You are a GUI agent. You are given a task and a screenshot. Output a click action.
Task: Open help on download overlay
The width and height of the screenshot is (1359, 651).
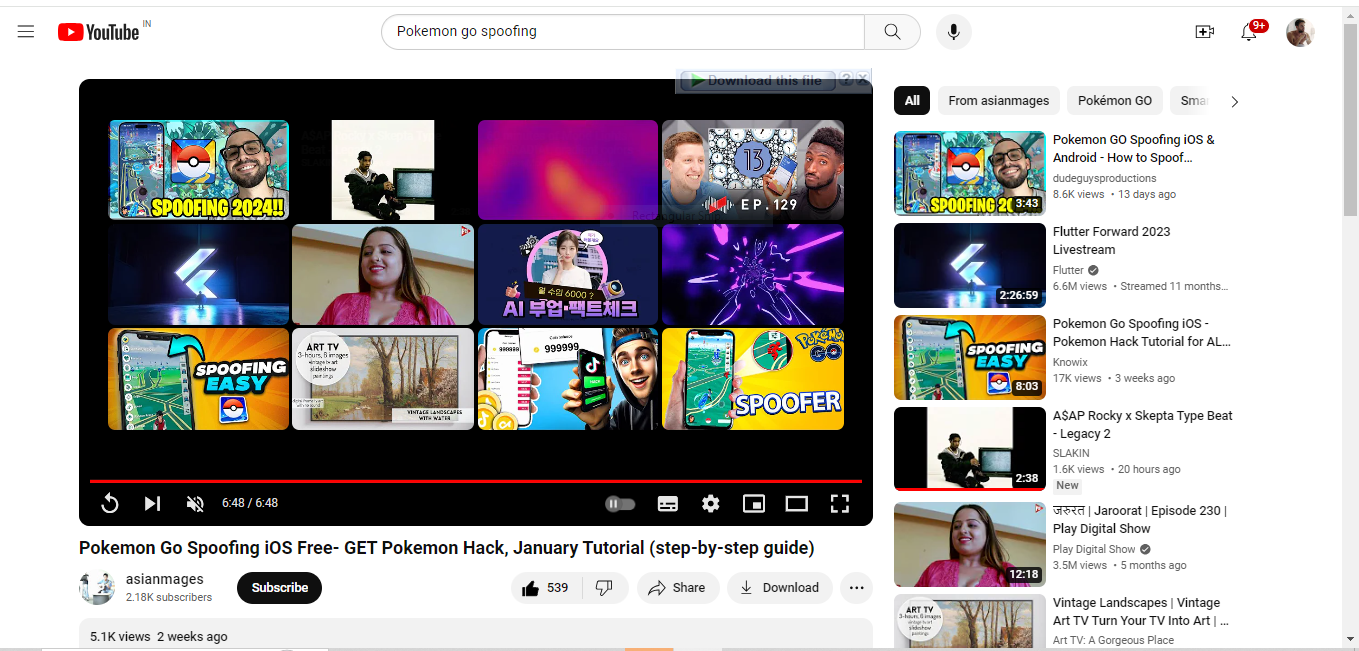846,79
